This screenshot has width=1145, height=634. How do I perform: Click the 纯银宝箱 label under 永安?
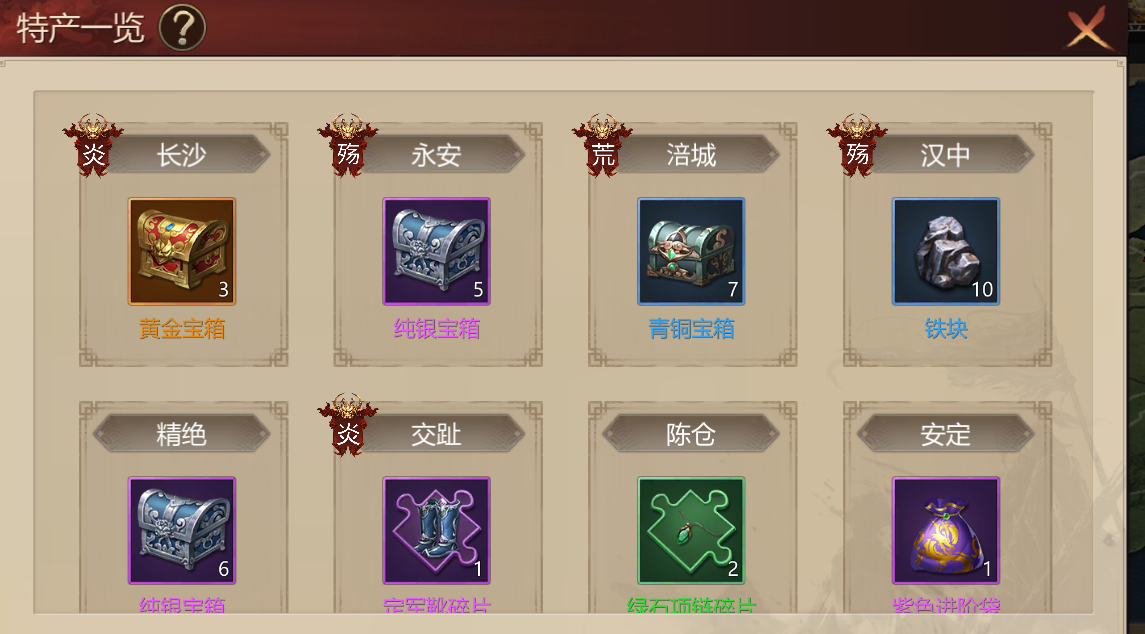pyautogui.click(x=437, y=329)
